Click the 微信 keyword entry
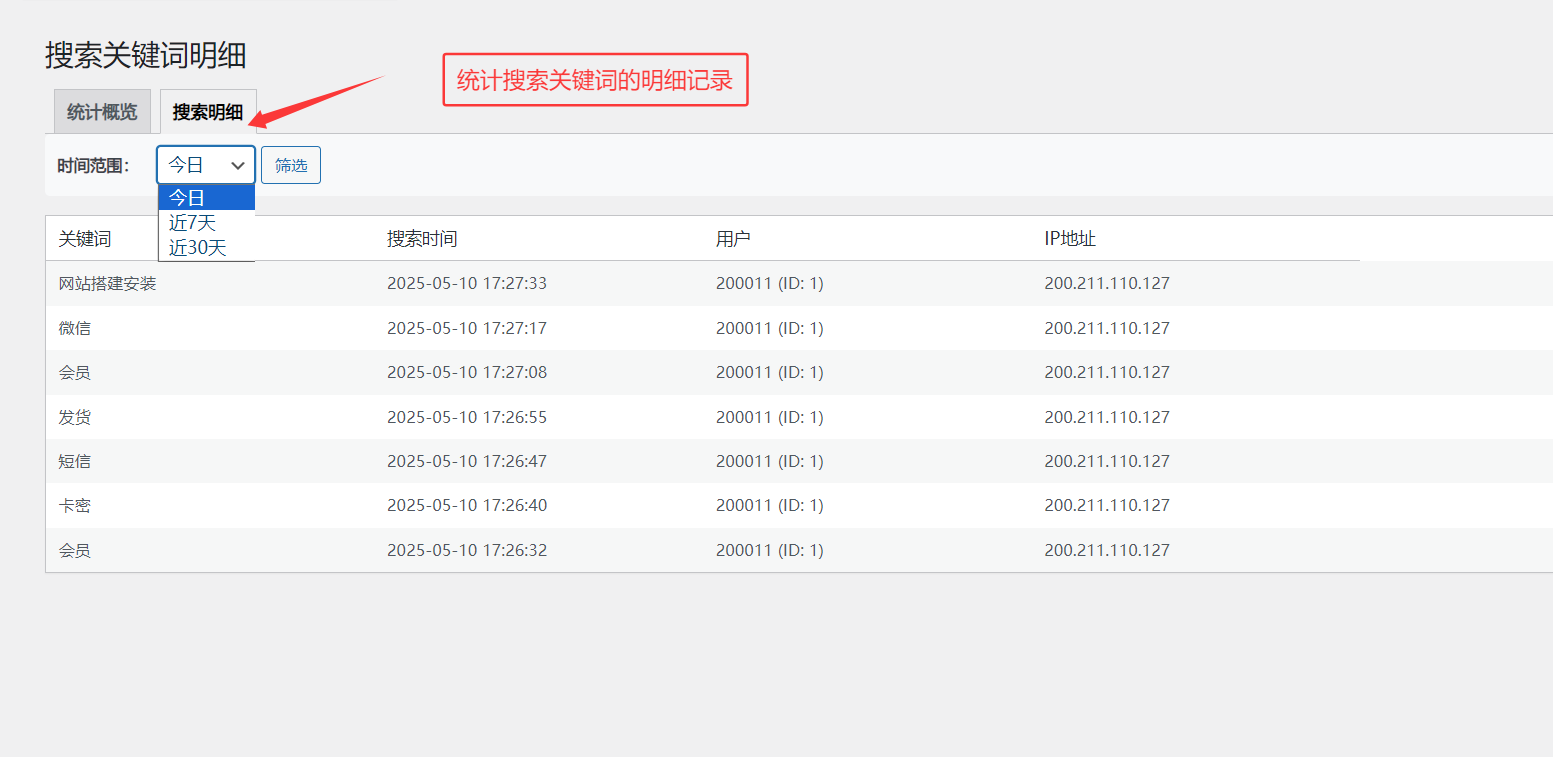This screenshot has height=757, width=1553. [75, 328]
